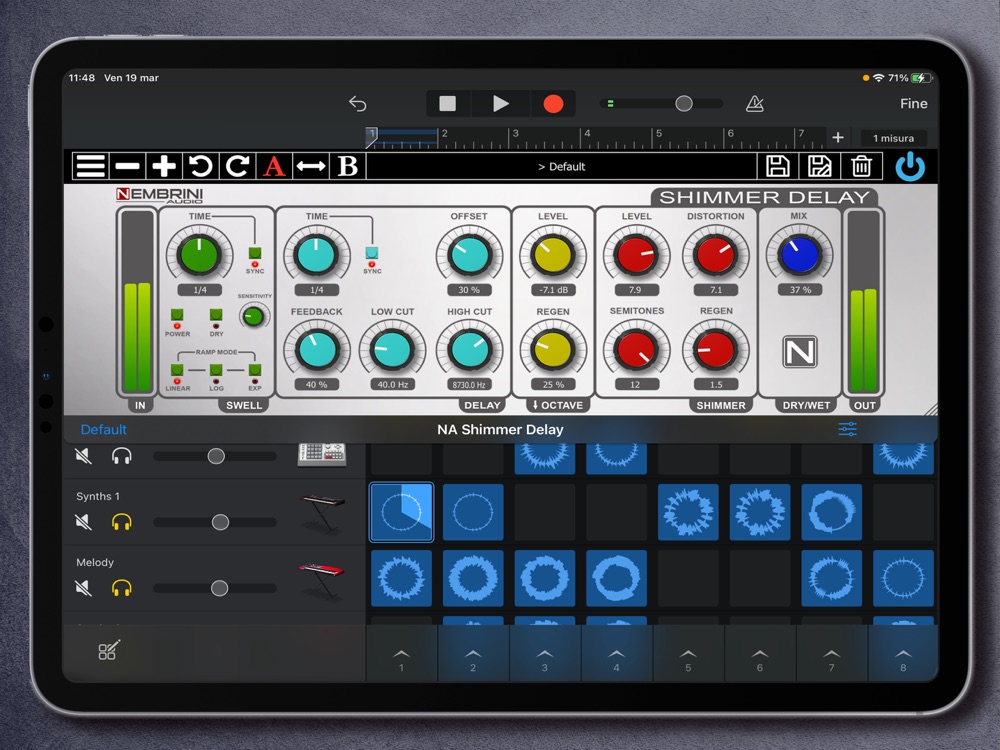1000x750 pixels.
Task: Open the Melody red keyboard instrument icon
Action: [x=322, y=580]
